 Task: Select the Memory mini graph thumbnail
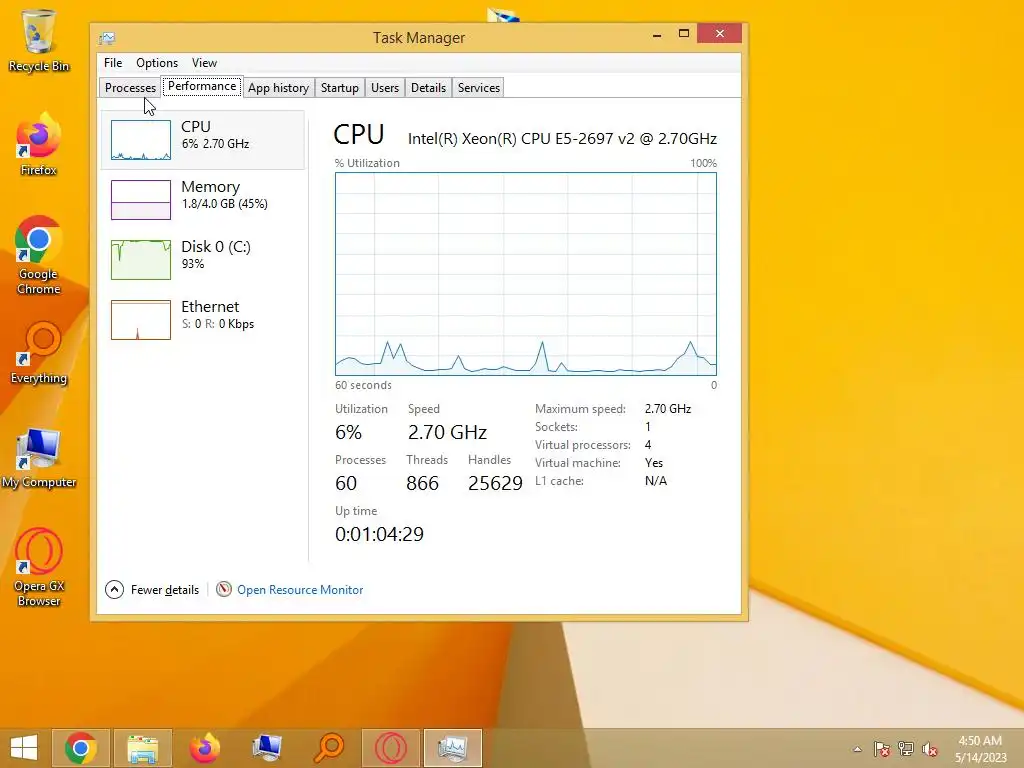click(141, 200)
